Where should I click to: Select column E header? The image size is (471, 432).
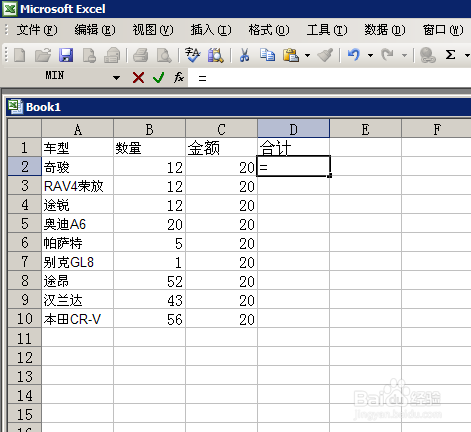[365, 129]
